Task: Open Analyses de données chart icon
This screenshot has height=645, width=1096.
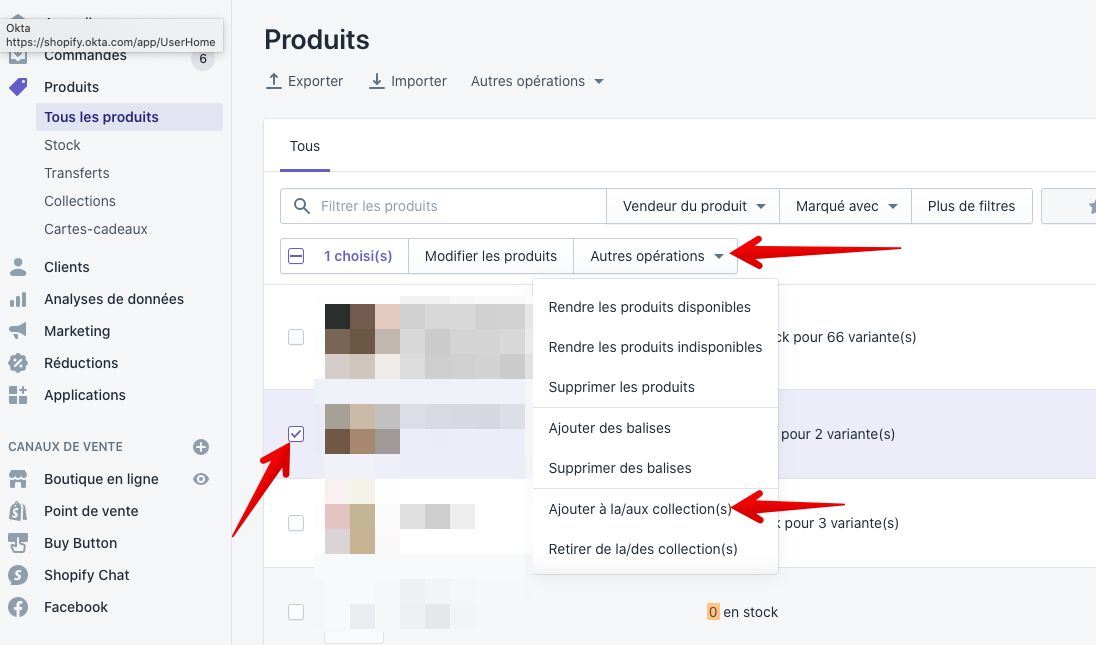Action: coord(18,299)
